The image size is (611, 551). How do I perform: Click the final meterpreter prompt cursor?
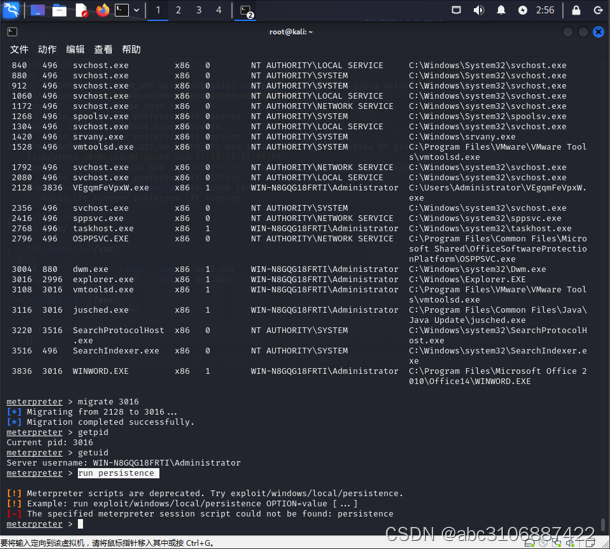80,524
